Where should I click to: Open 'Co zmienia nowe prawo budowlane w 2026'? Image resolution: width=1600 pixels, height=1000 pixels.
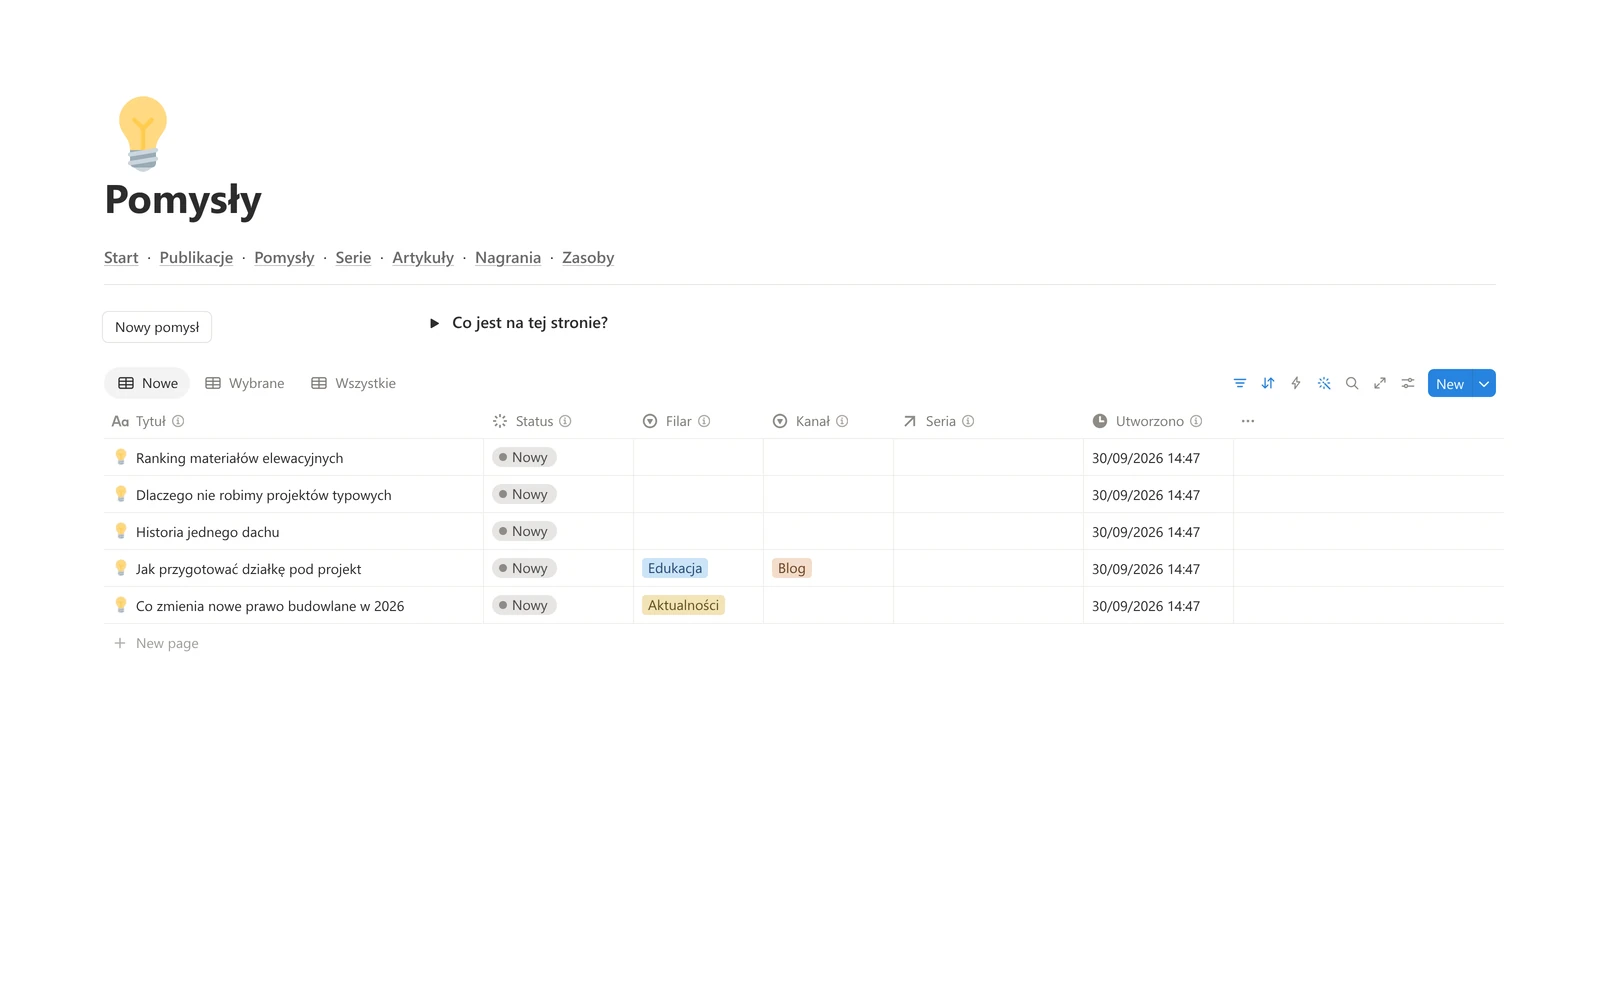pyautogui.click(x=270, y=606)
